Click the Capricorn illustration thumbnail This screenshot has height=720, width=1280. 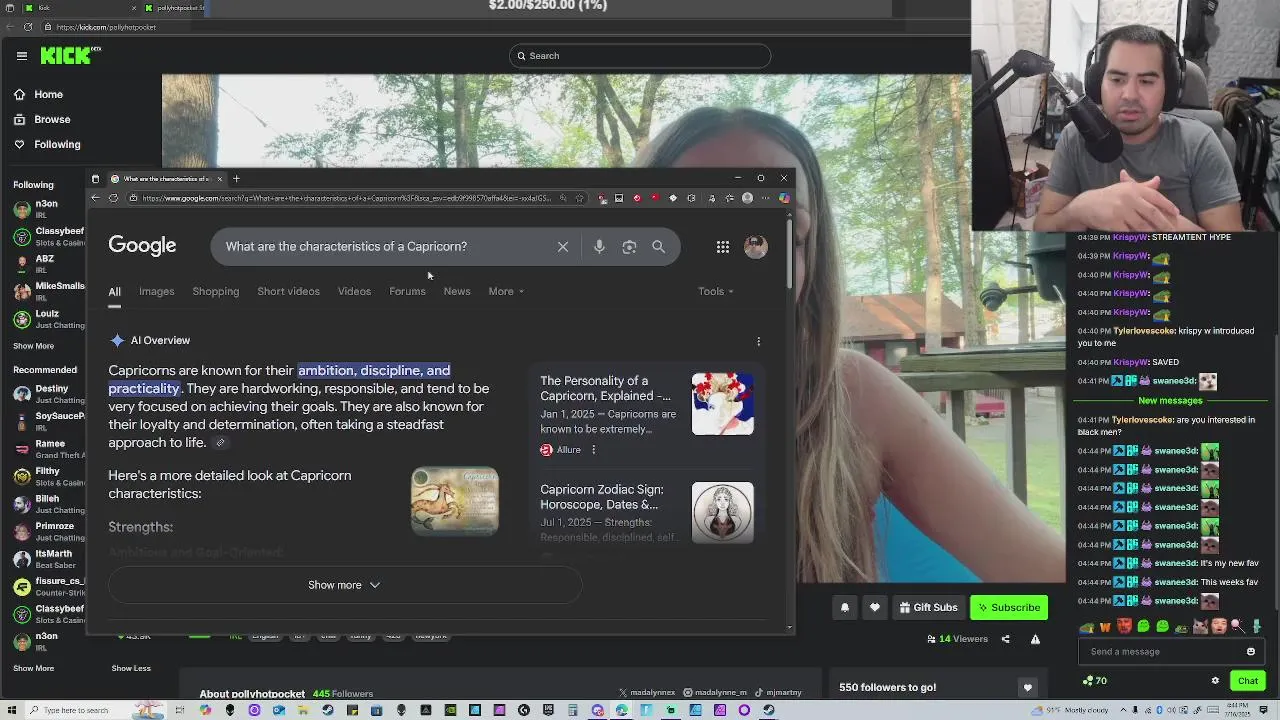click(x=455, y=501)
